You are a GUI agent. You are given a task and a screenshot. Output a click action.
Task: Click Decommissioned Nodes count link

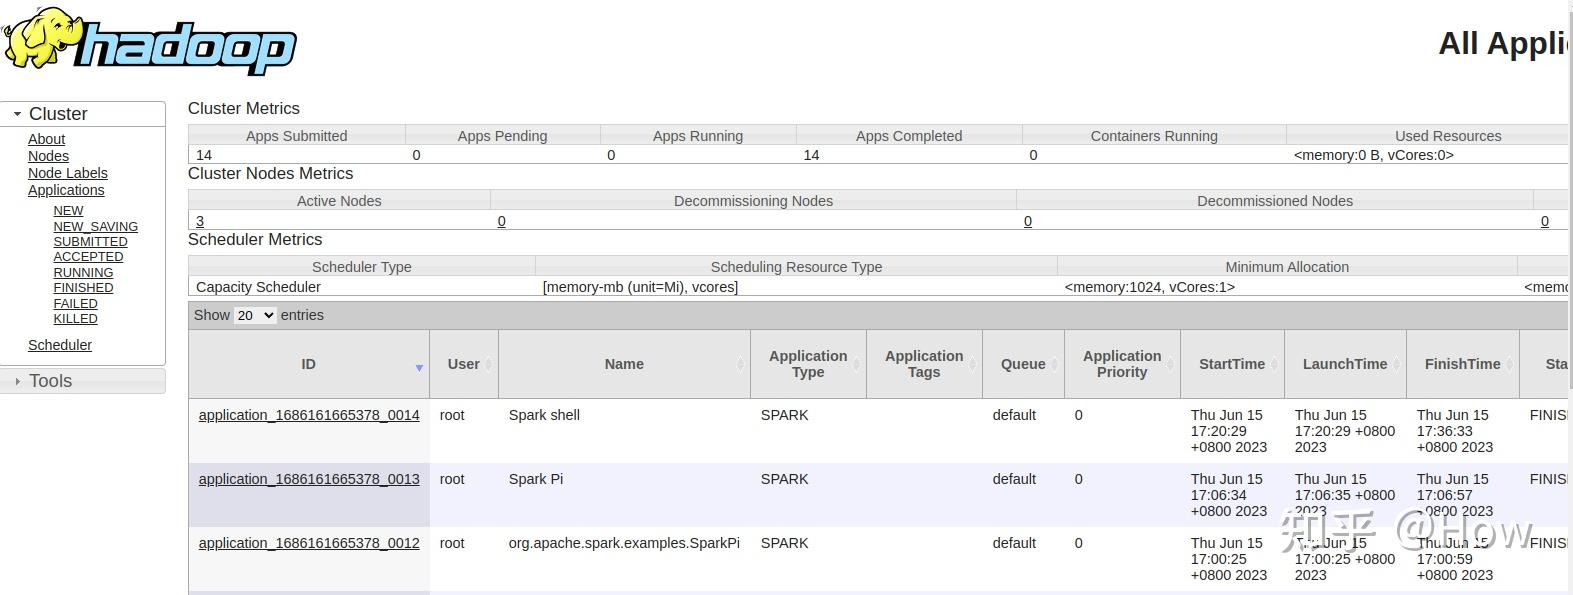pyautogui.click(x=1027, y=221)
